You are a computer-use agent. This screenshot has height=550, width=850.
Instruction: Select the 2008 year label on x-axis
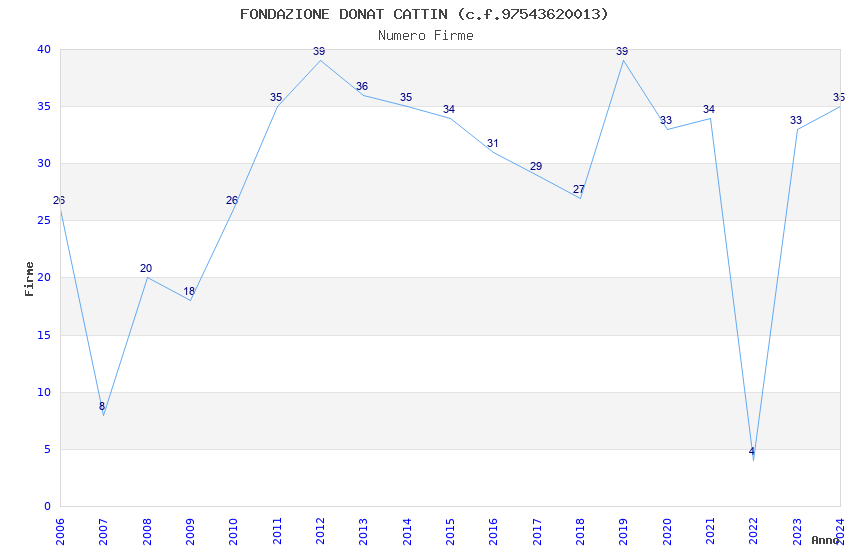146,532
